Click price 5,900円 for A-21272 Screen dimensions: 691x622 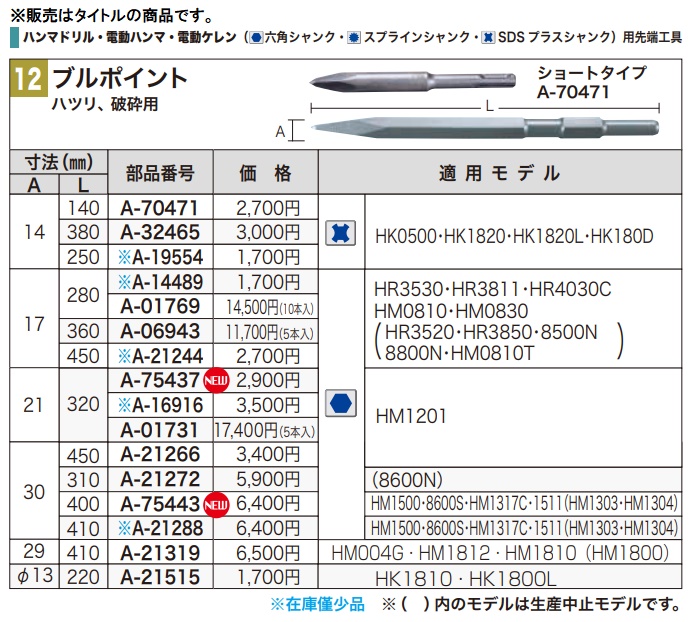(268, 480)
